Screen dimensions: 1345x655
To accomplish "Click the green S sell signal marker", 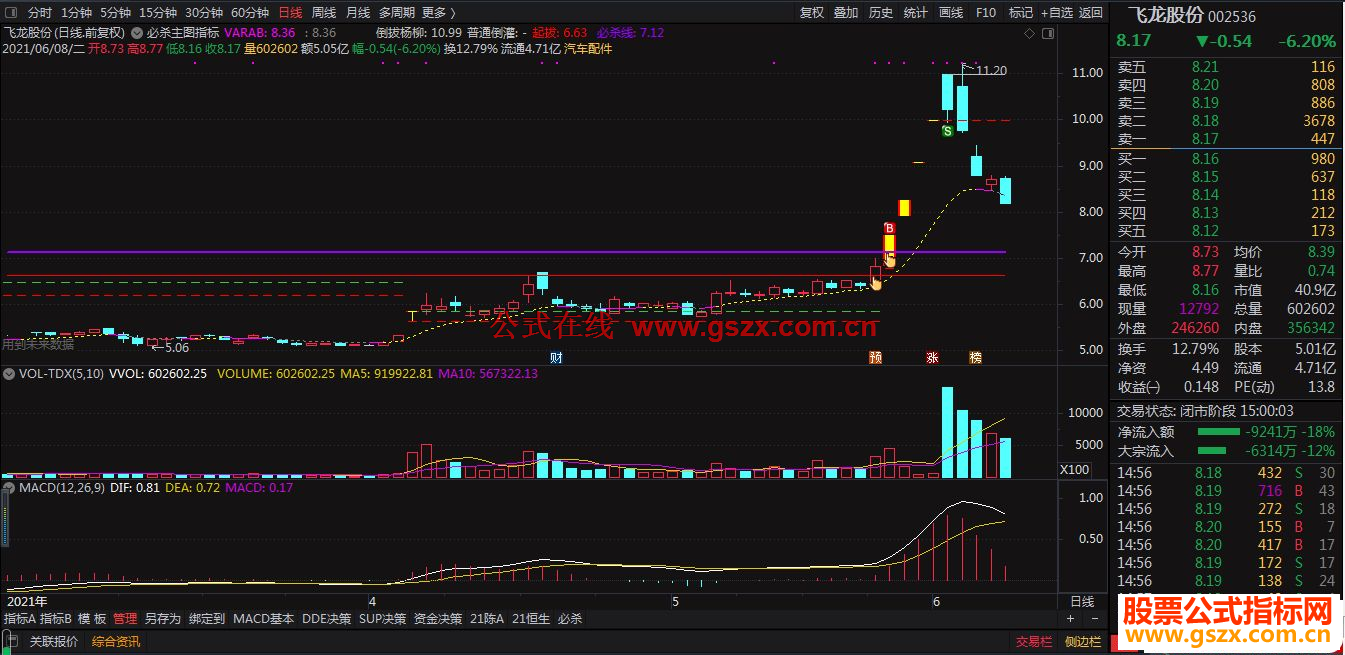I will 946,131.
